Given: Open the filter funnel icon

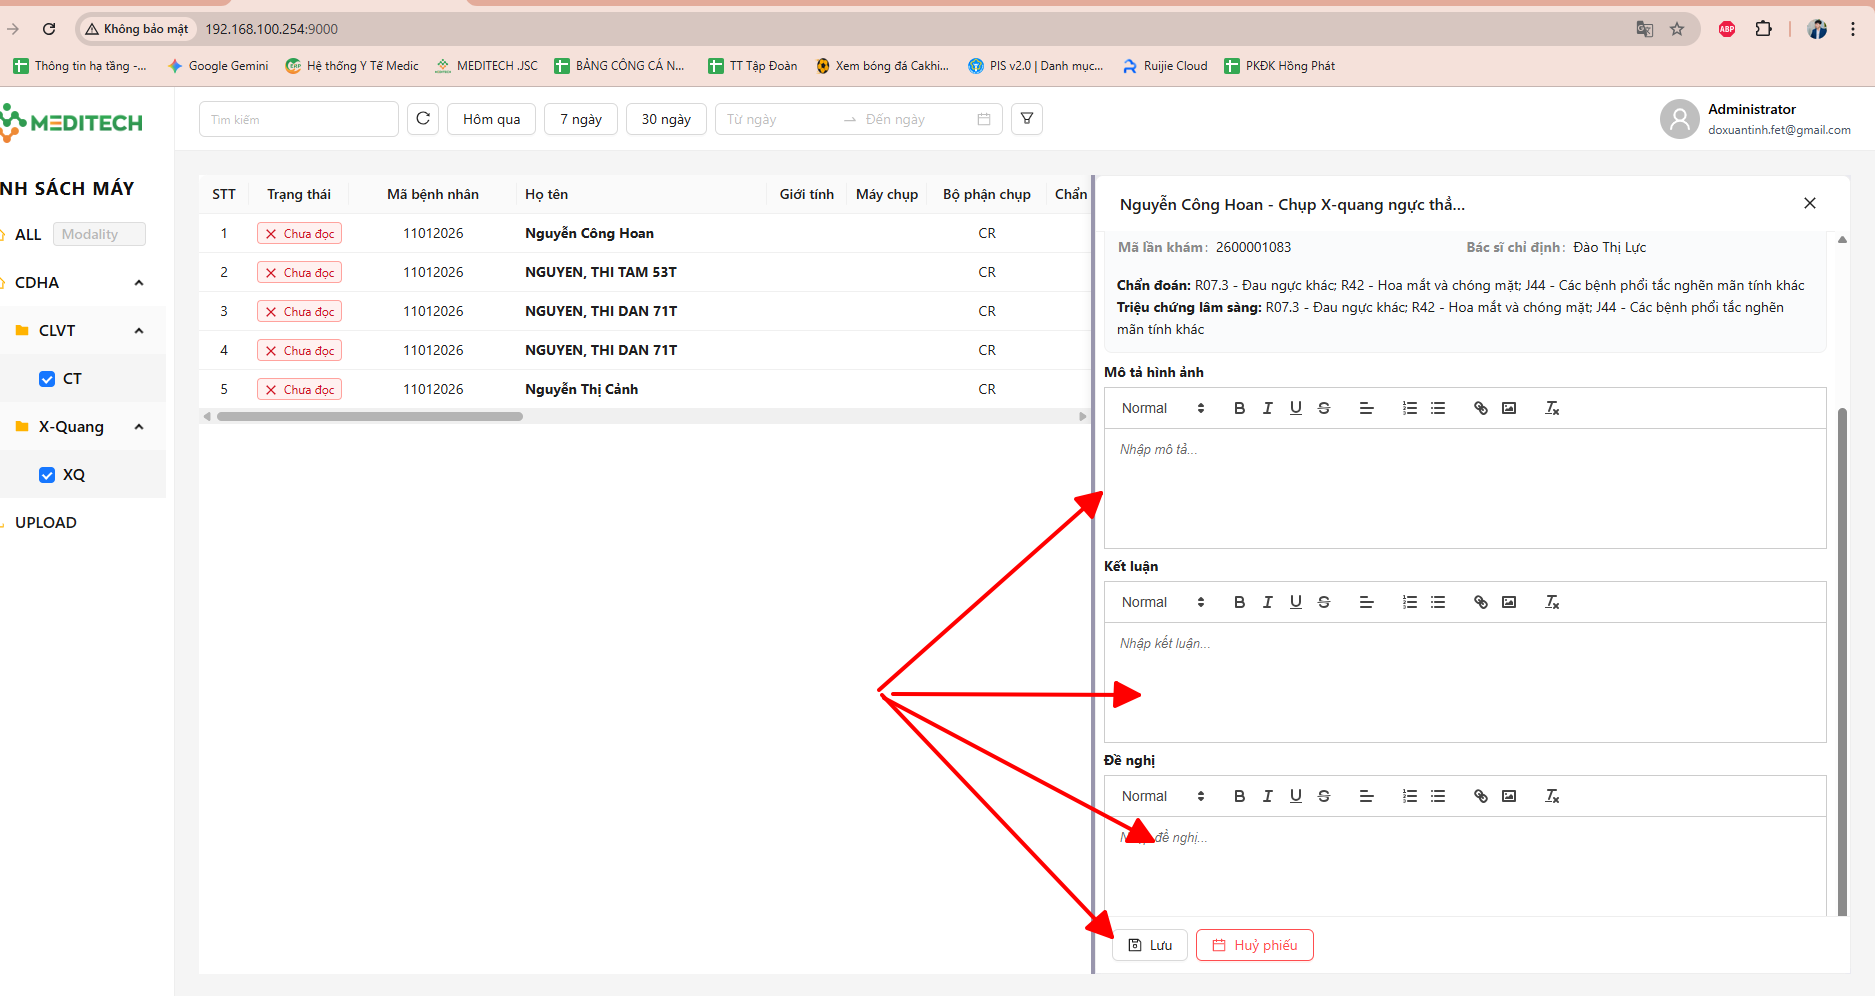Looking at the screenshot, I should (1026, 119).
